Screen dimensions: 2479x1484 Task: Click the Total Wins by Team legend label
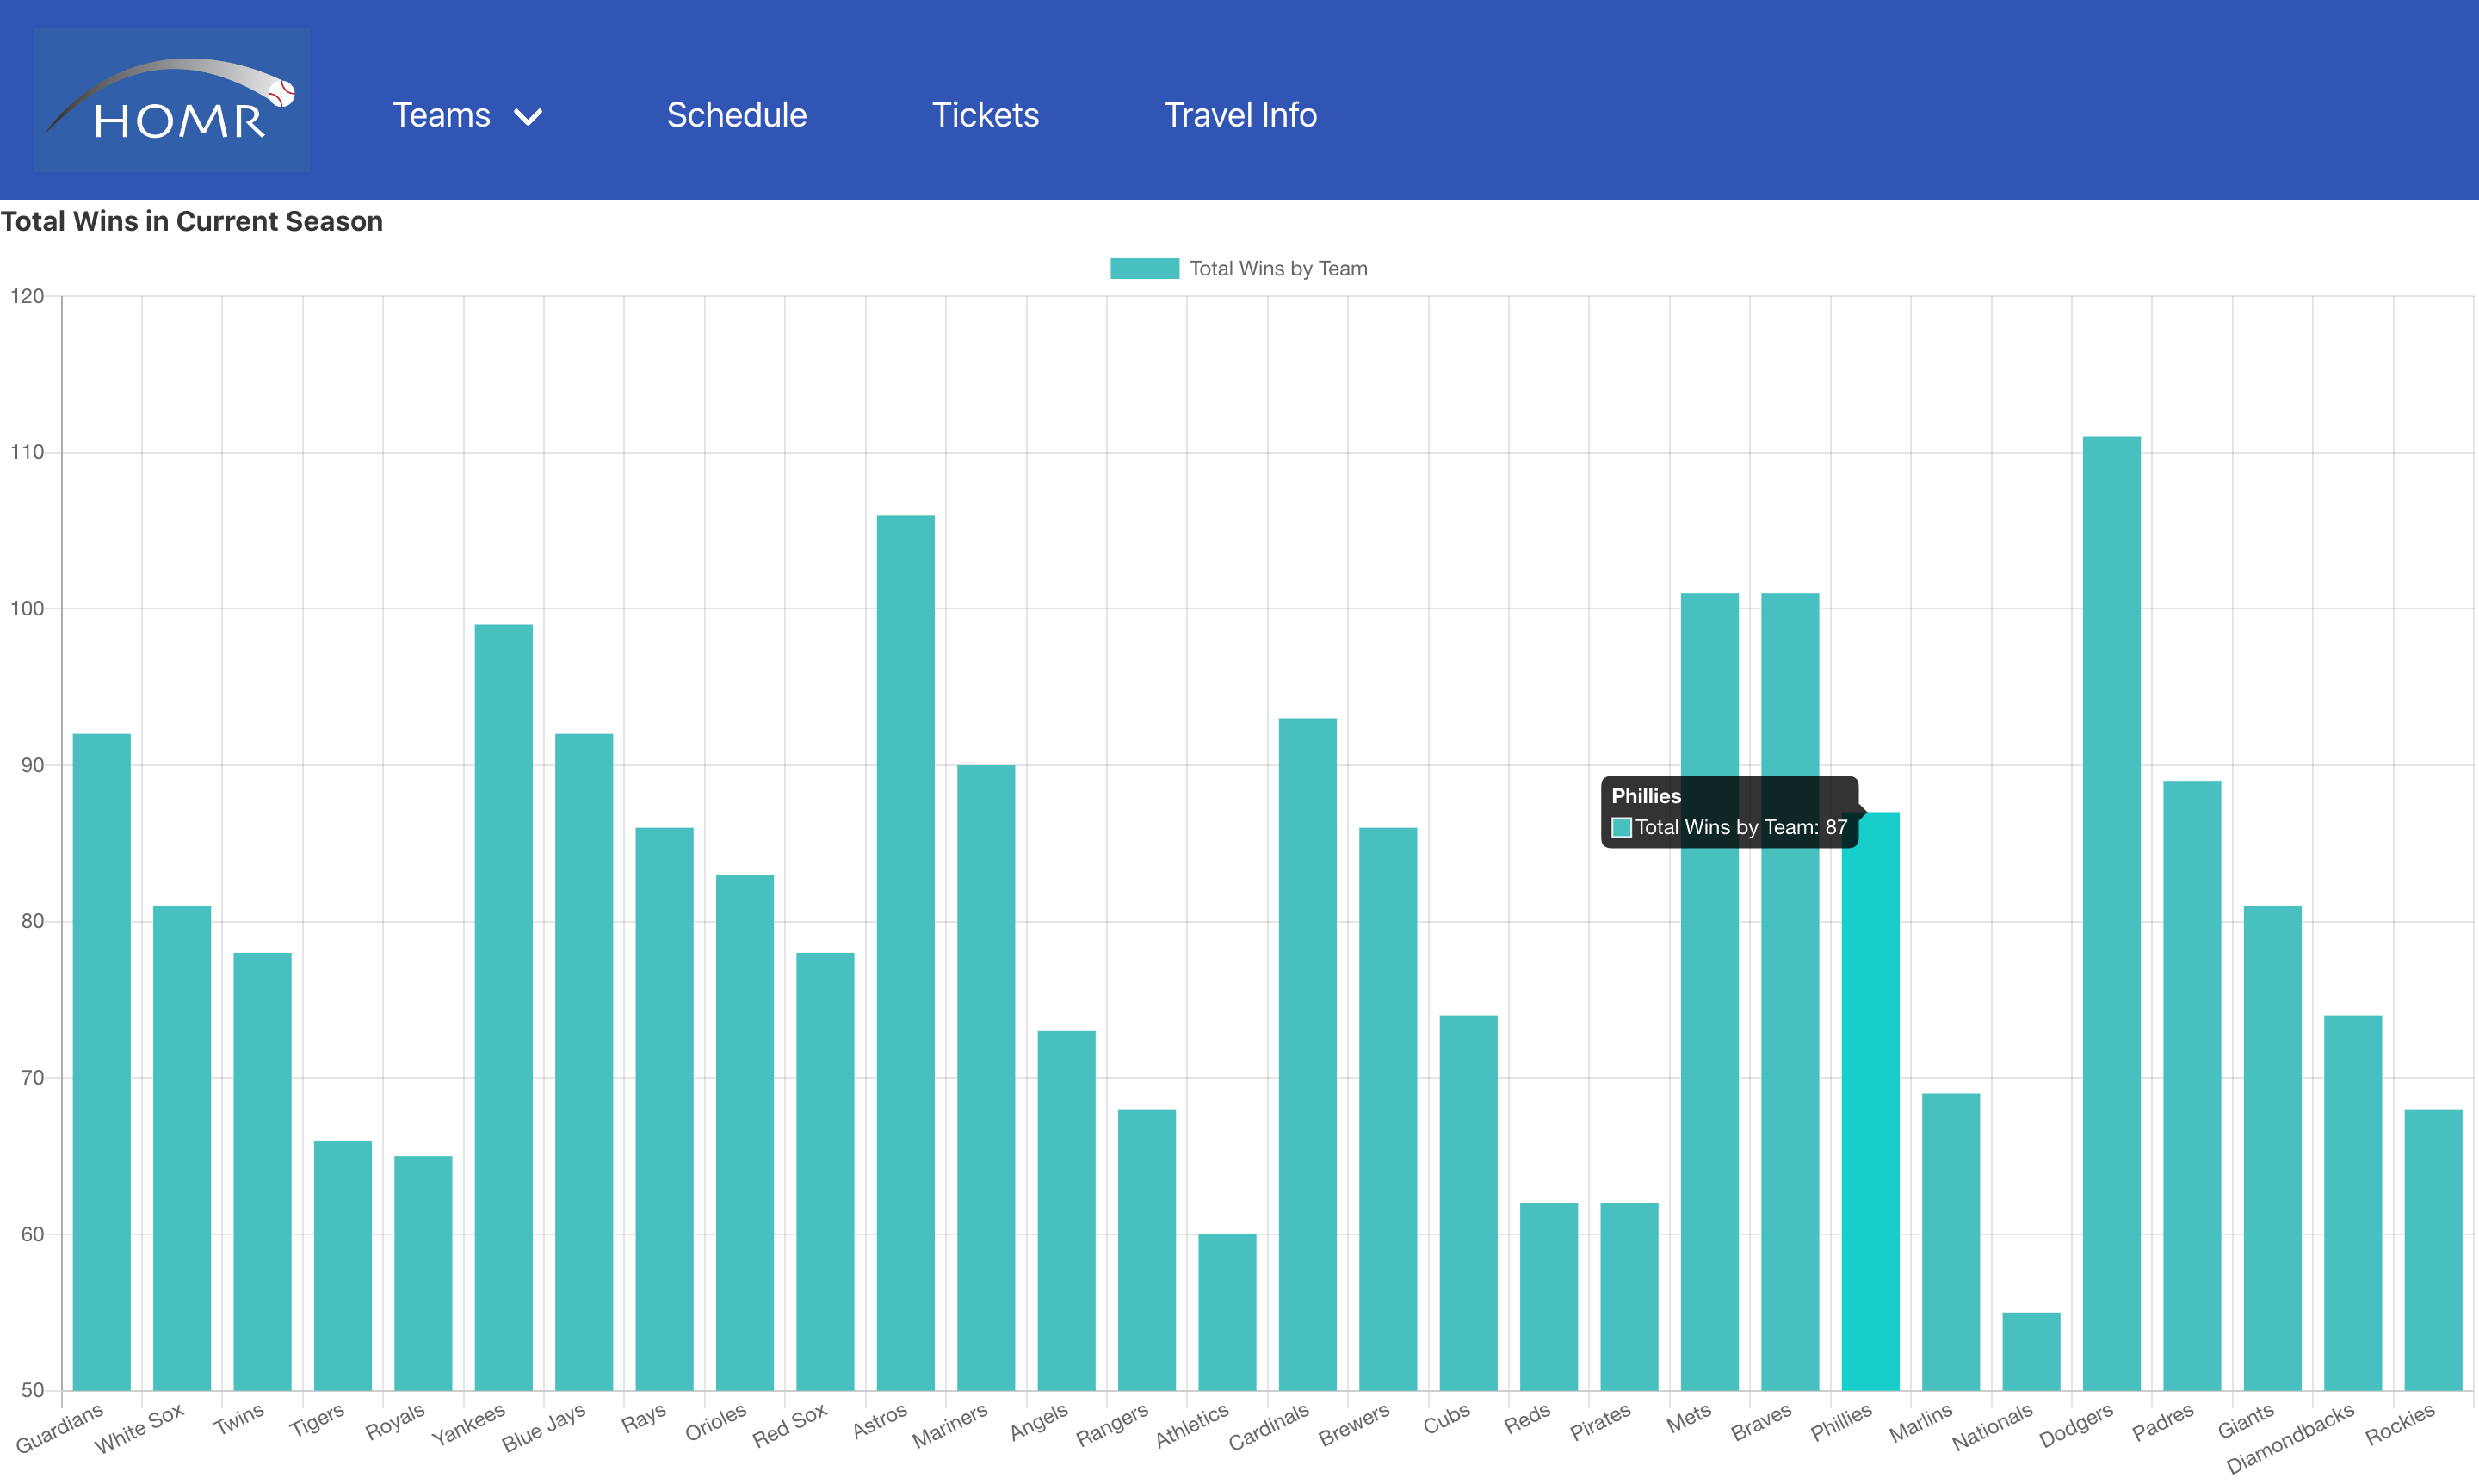(x=1278, y=268)
